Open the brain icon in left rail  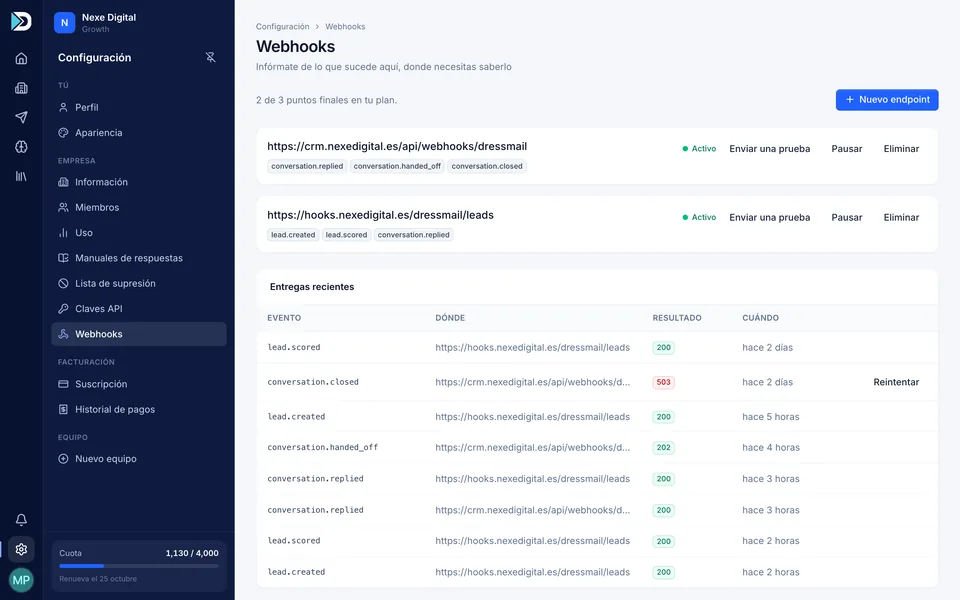point(21,146)
